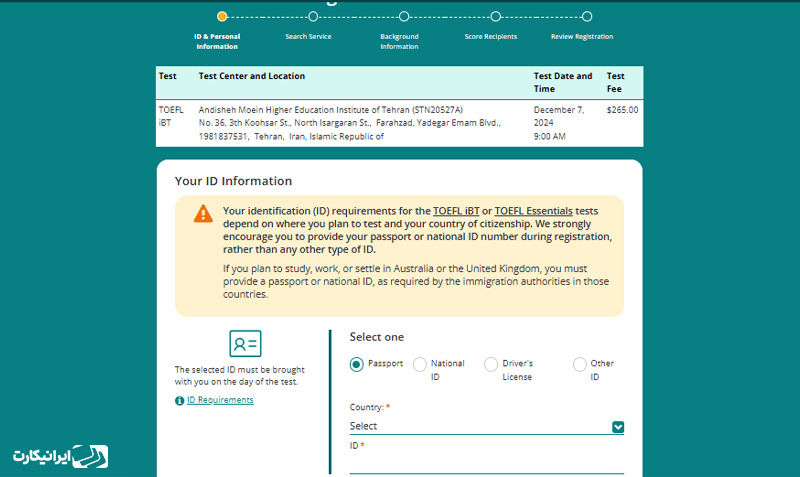This screenshot has width=800, height=477.
Task: Click the Background Information step circle
Action: click(404, 16)
